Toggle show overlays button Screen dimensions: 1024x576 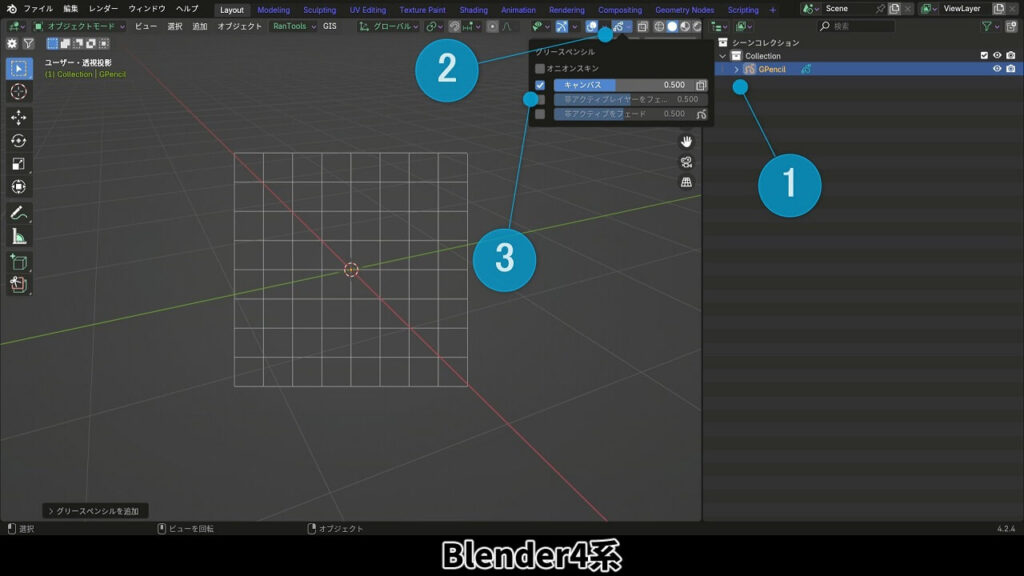[x=592, y=27]
